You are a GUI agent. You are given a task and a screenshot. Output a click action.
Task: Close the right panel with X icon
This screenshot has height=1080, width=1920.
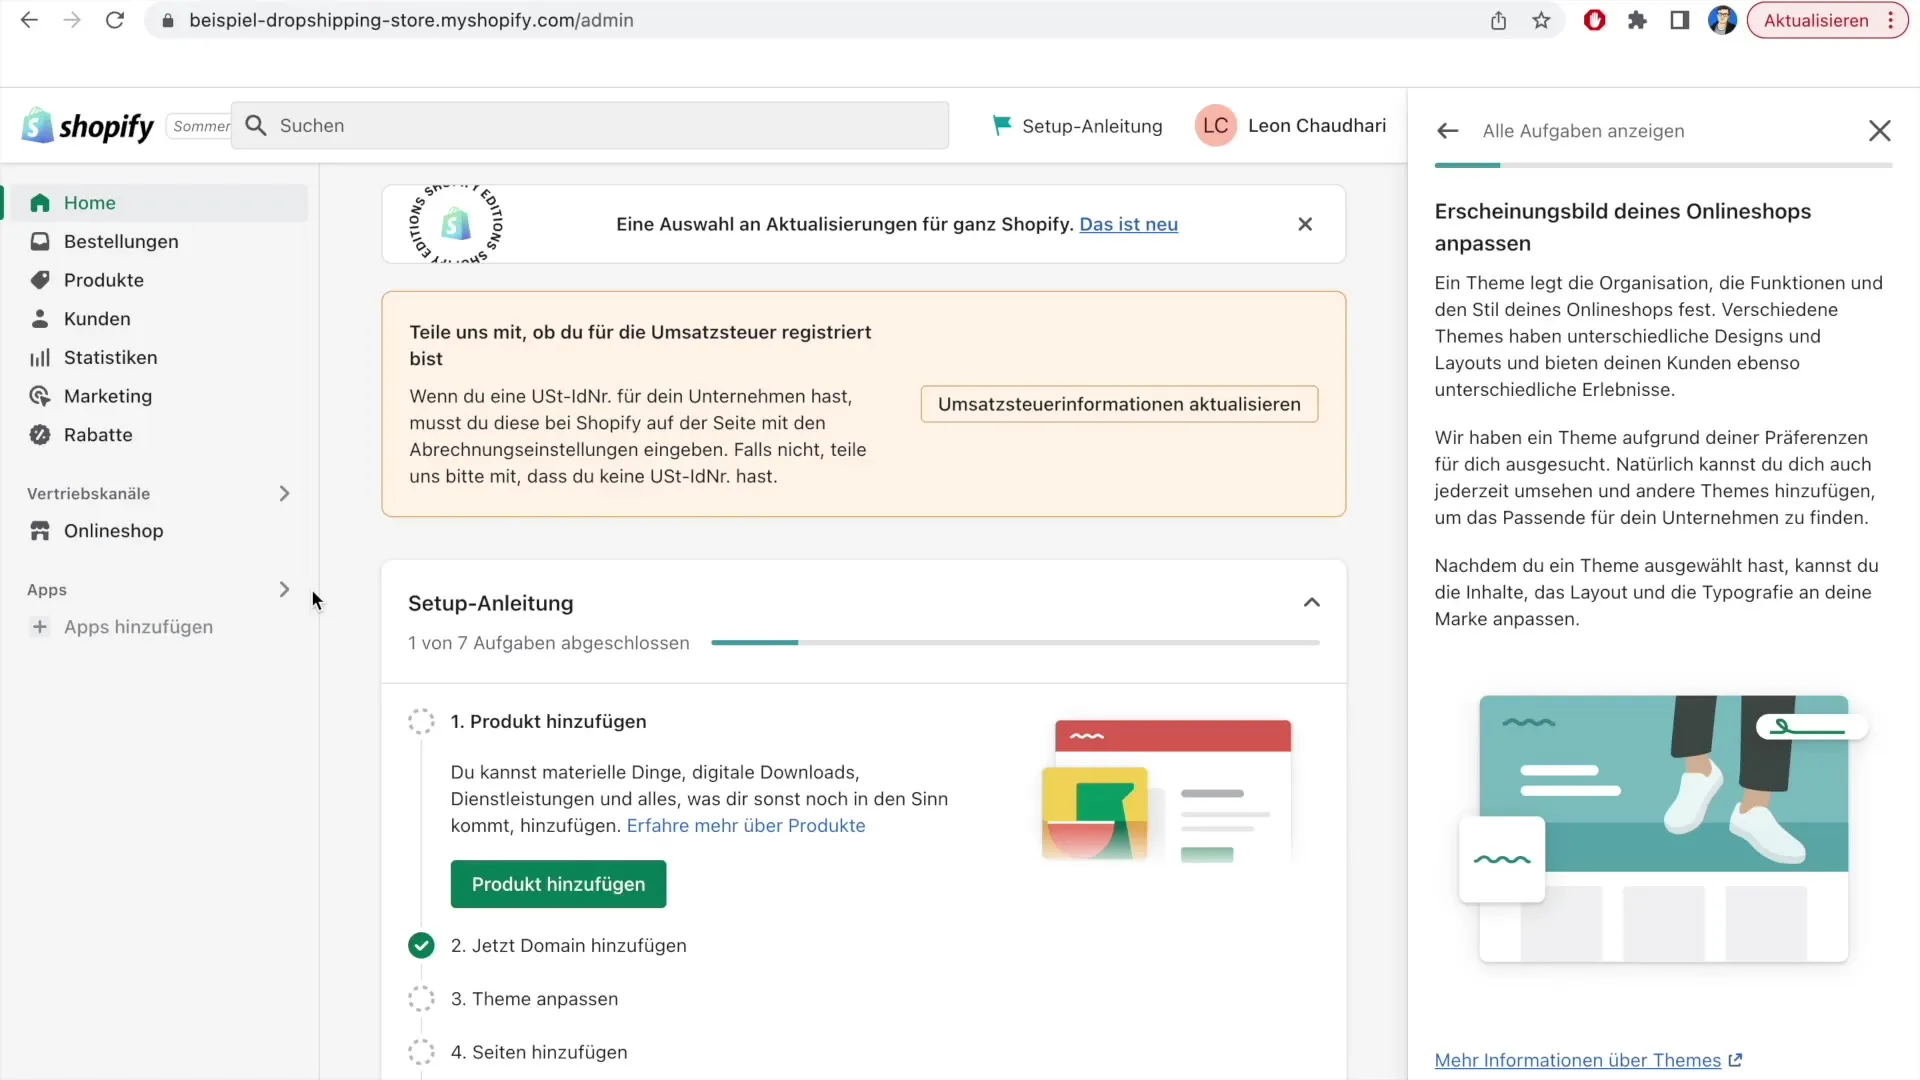[x=1879, y=129]
